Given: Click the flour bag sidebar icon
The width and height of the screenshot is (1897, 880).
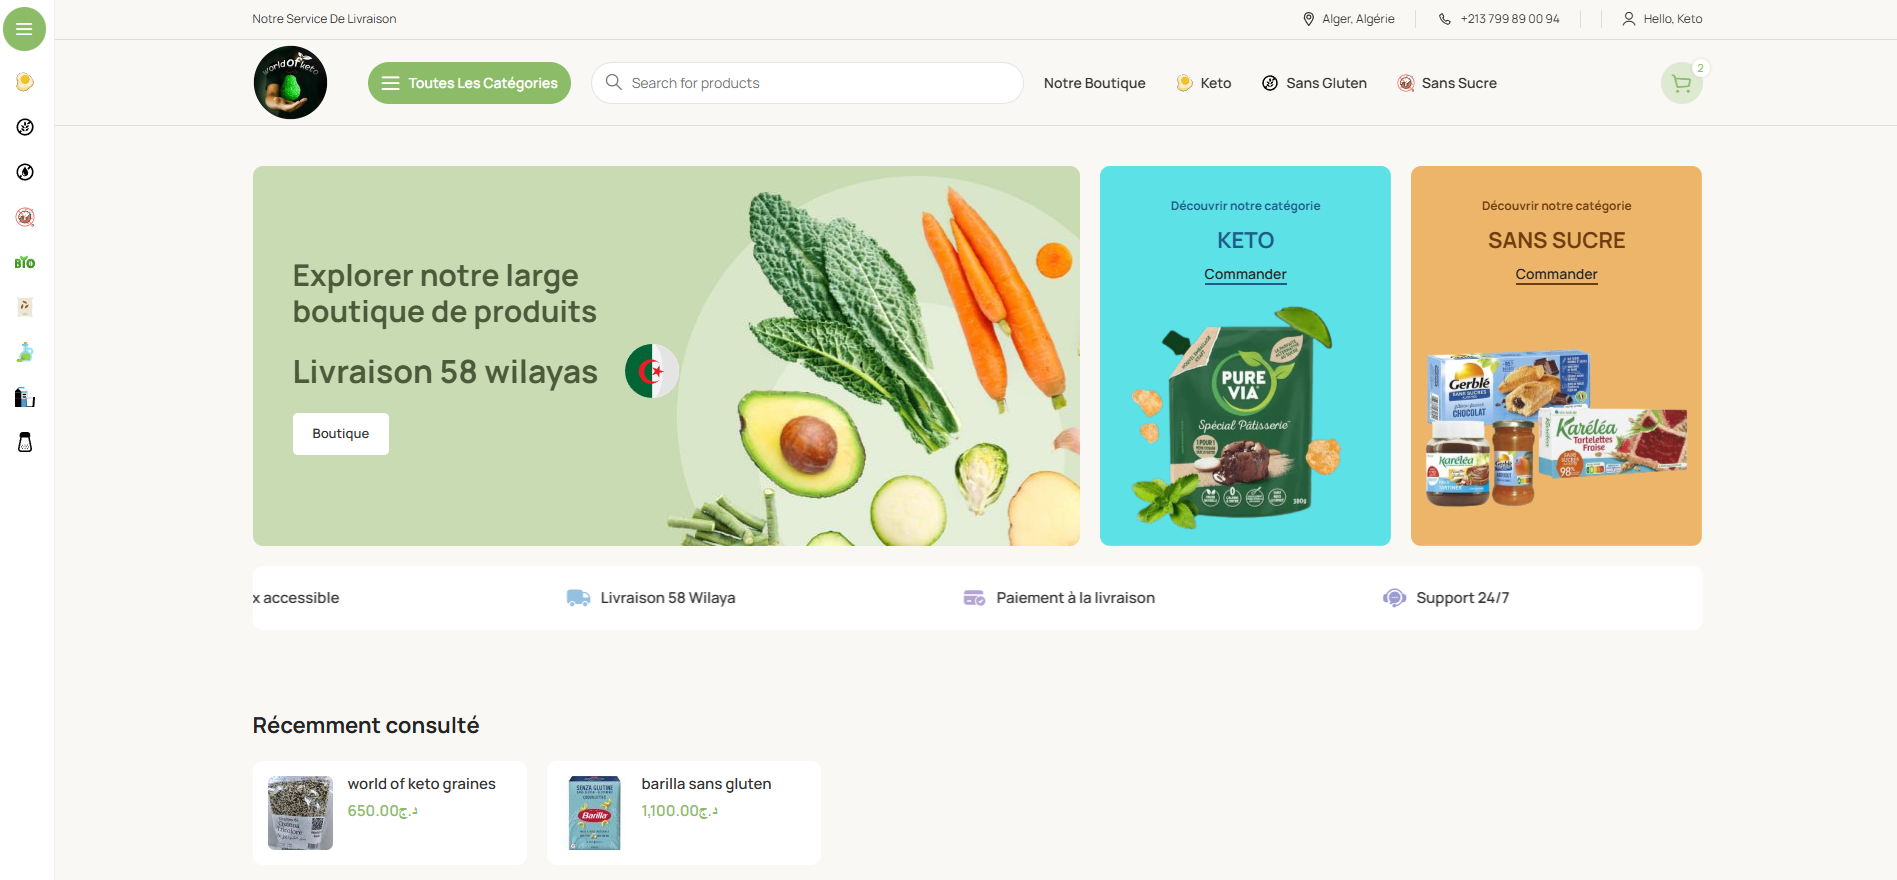Looking at the screenshot, I should pyautogui.click(x=25, y=307).
